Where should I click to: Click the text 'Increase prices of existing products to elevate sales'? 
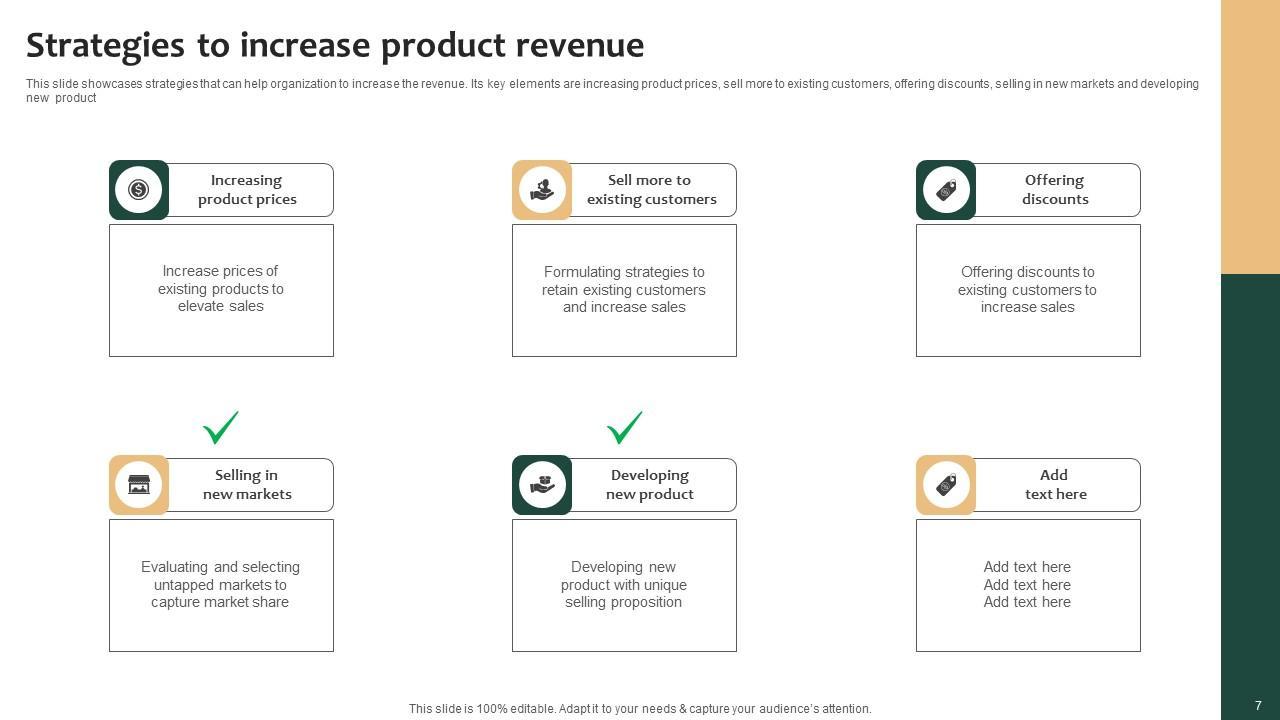click(x=221, y=289)
